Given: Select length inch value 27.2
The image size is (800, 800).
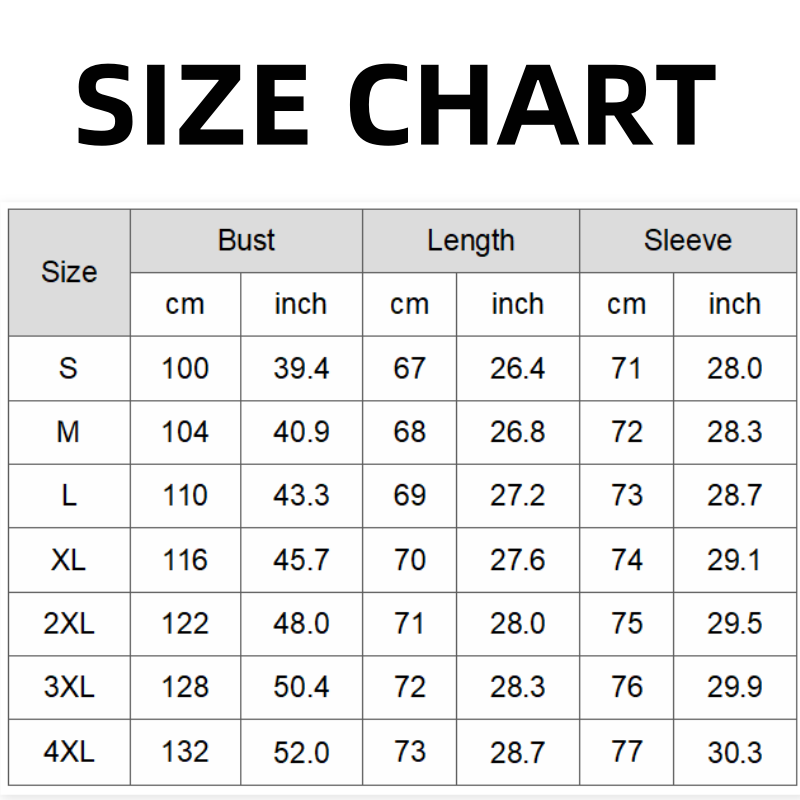Looking at the screenshot, I should 517,496.
